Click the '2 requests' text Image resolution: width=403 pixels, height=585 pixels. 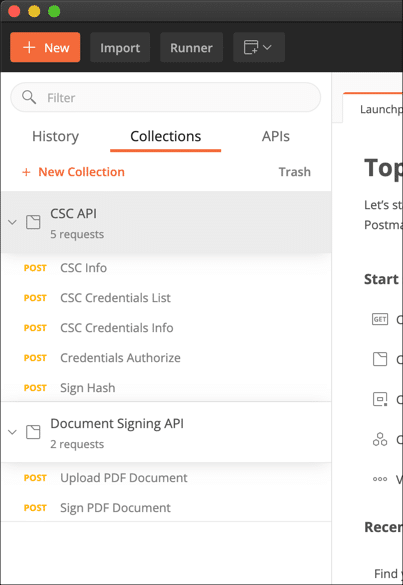pyautogui.click(x=77, y=444)
